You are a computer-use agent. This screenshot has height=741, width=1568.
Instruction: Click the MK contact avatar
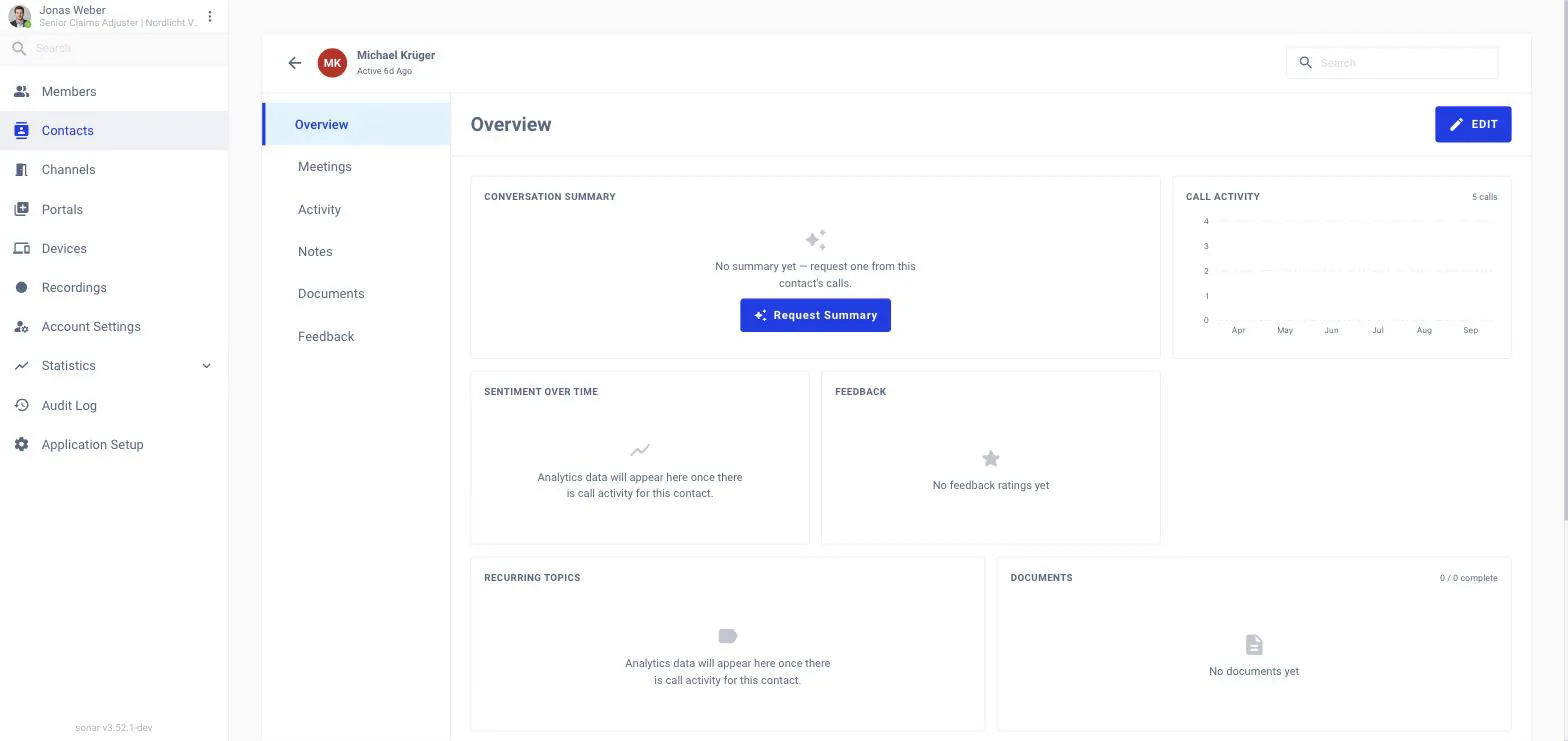click(332, 63)
